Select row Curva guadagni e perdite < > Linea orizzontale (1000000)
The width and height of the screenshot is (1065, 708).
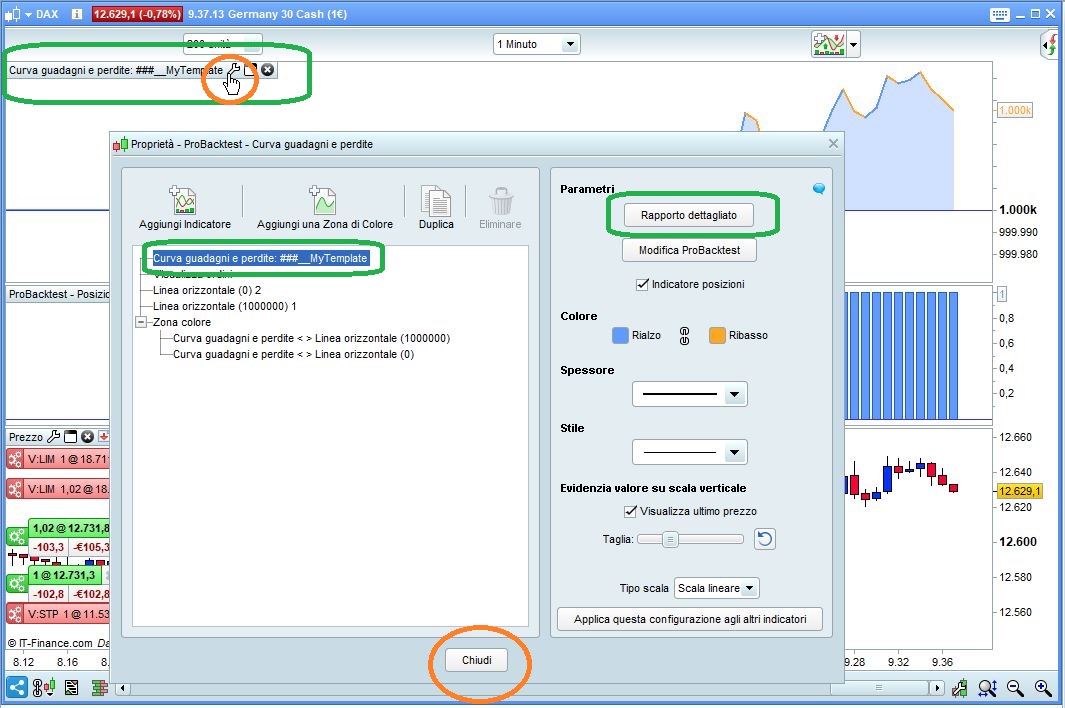click(311, 338)
